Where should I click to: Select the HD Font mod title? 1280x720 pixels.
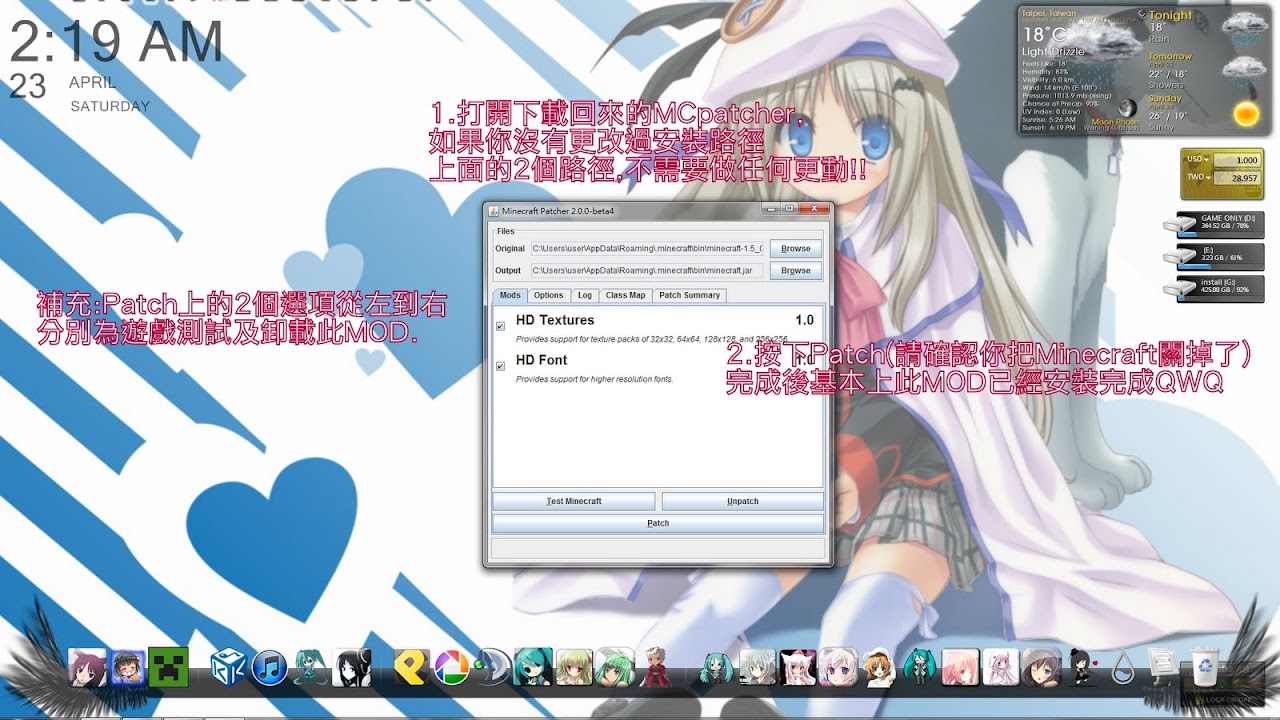pos(541,360)
